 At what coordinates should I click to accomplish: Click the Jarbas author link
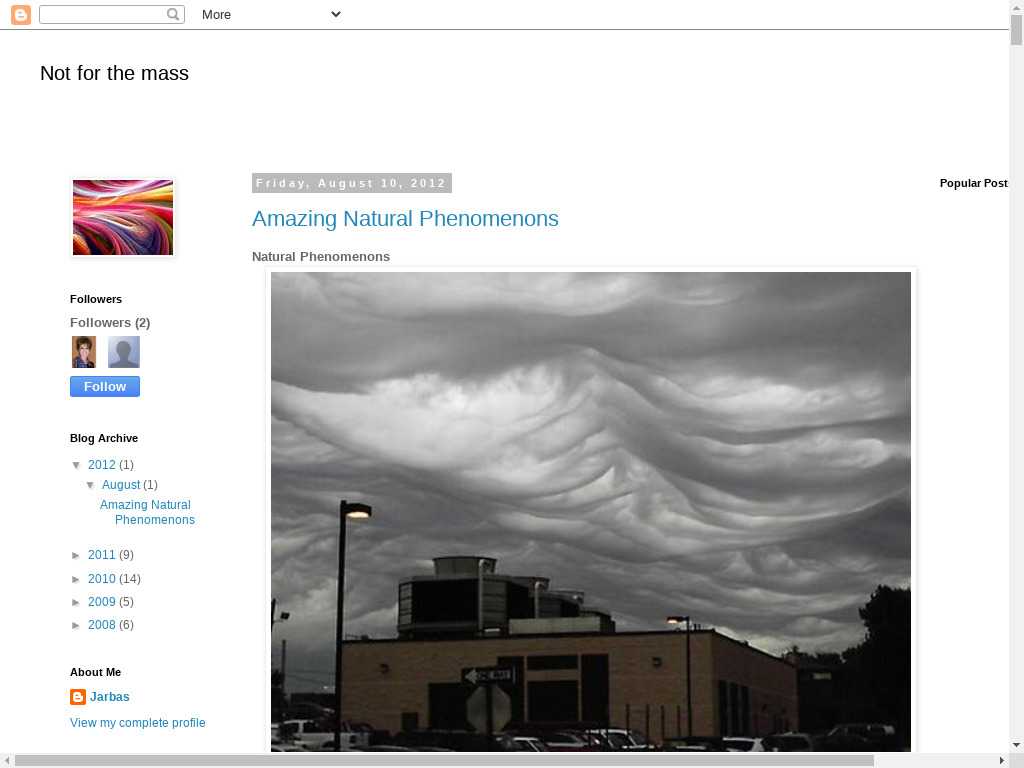pyautogui.click(x=110, y=697)
